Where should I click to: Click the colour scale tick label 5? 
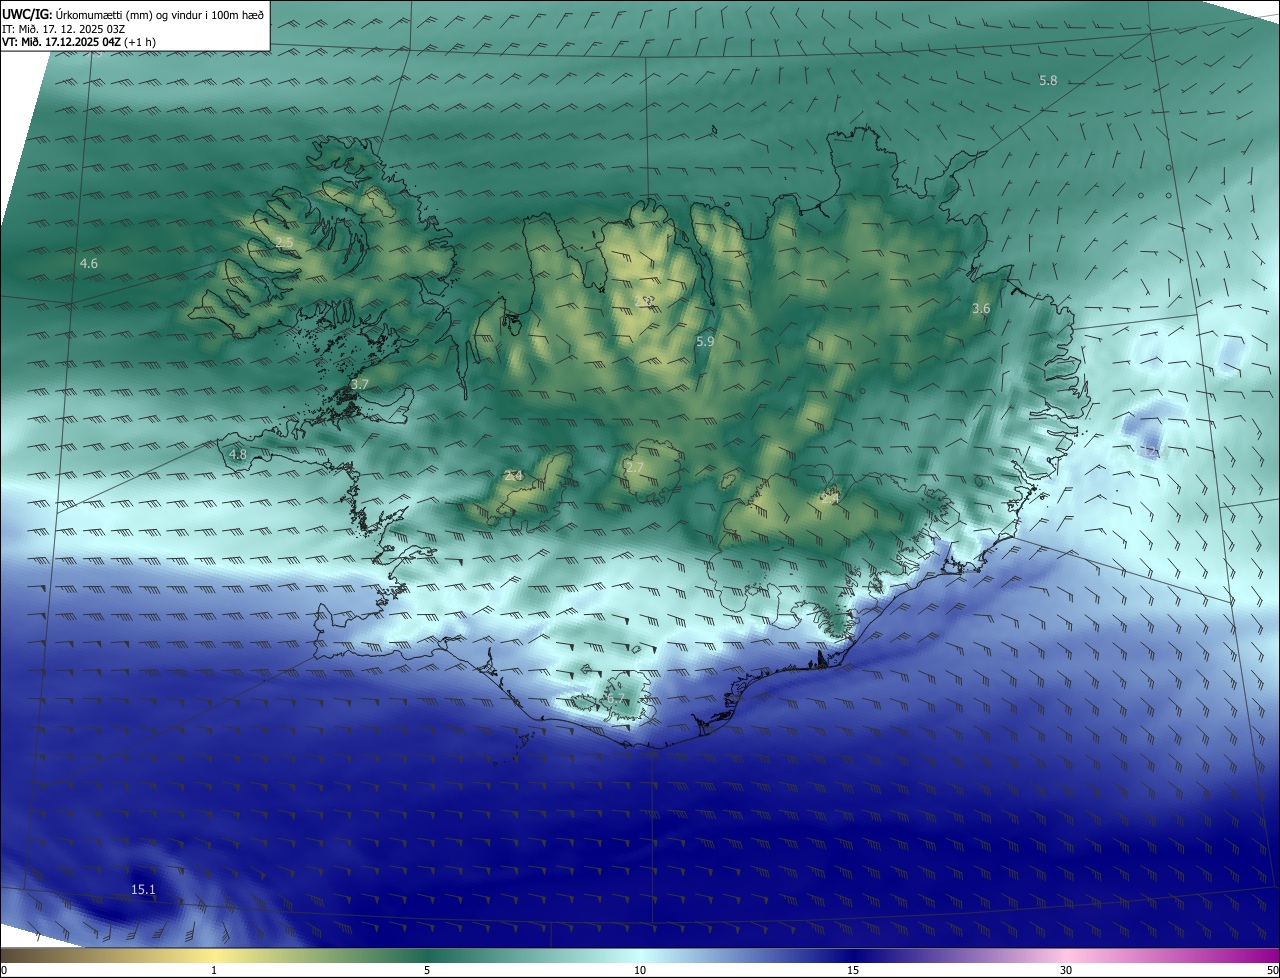coord(427,970)
